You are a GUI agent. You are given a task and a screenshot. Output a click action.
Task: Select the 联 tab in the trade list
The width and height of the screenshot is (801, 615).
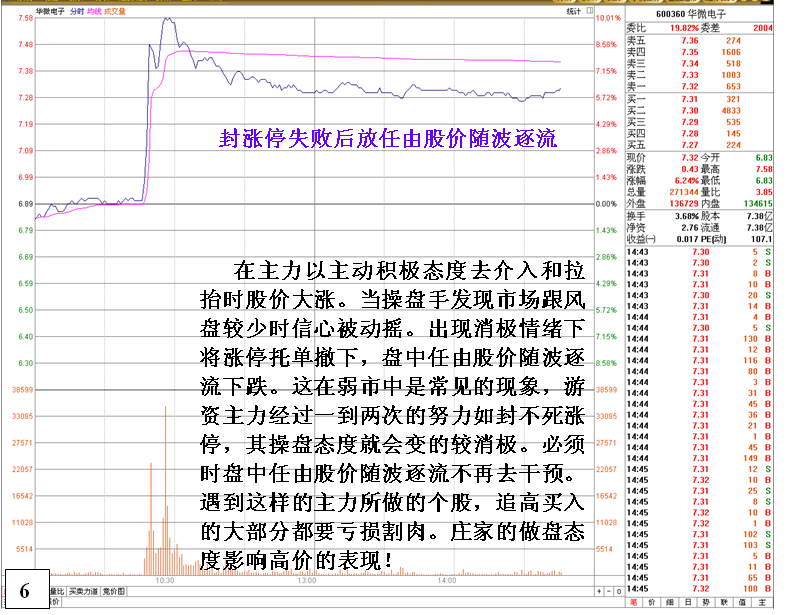click(724, 602)
